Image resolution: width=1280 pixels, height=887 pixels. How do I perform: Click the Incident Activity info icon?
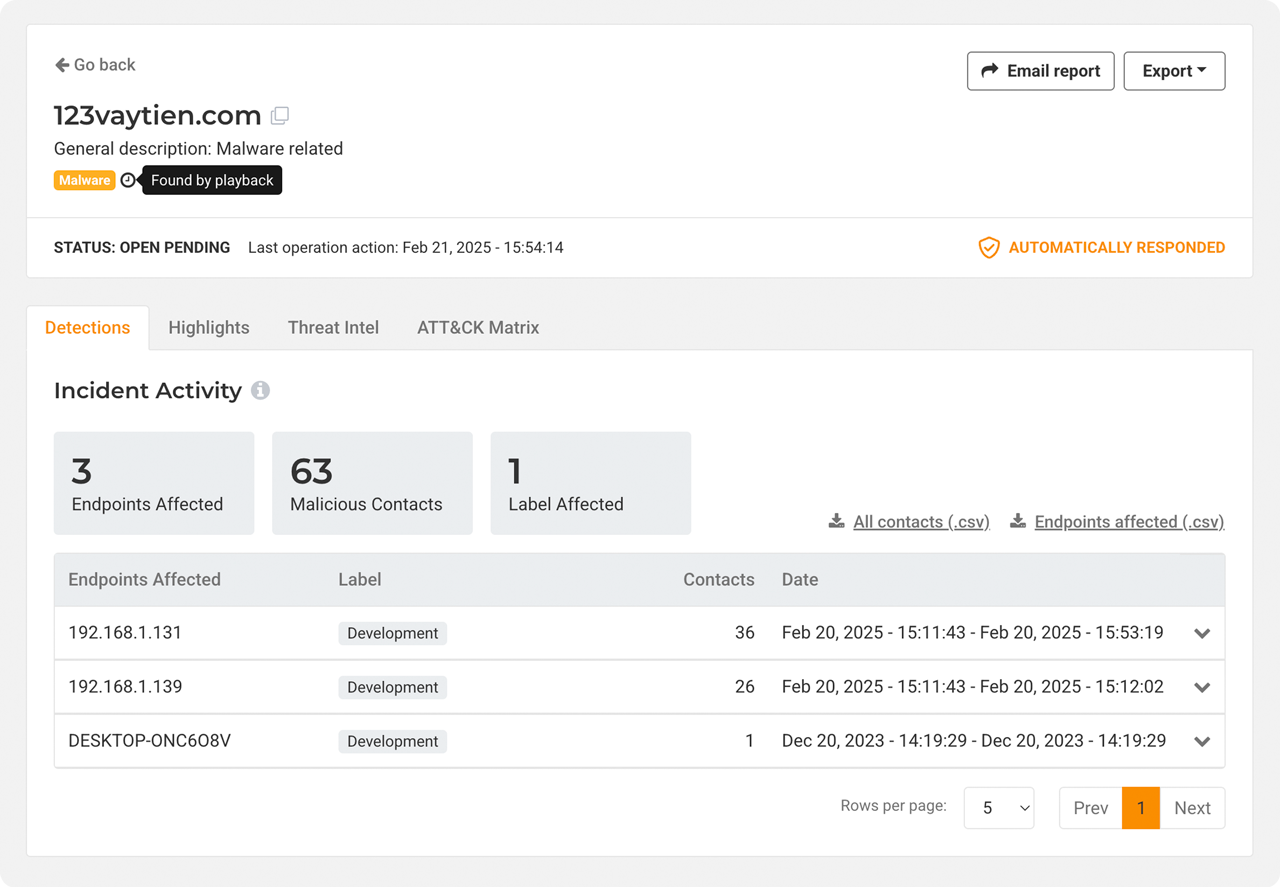[x=260, y=391]
